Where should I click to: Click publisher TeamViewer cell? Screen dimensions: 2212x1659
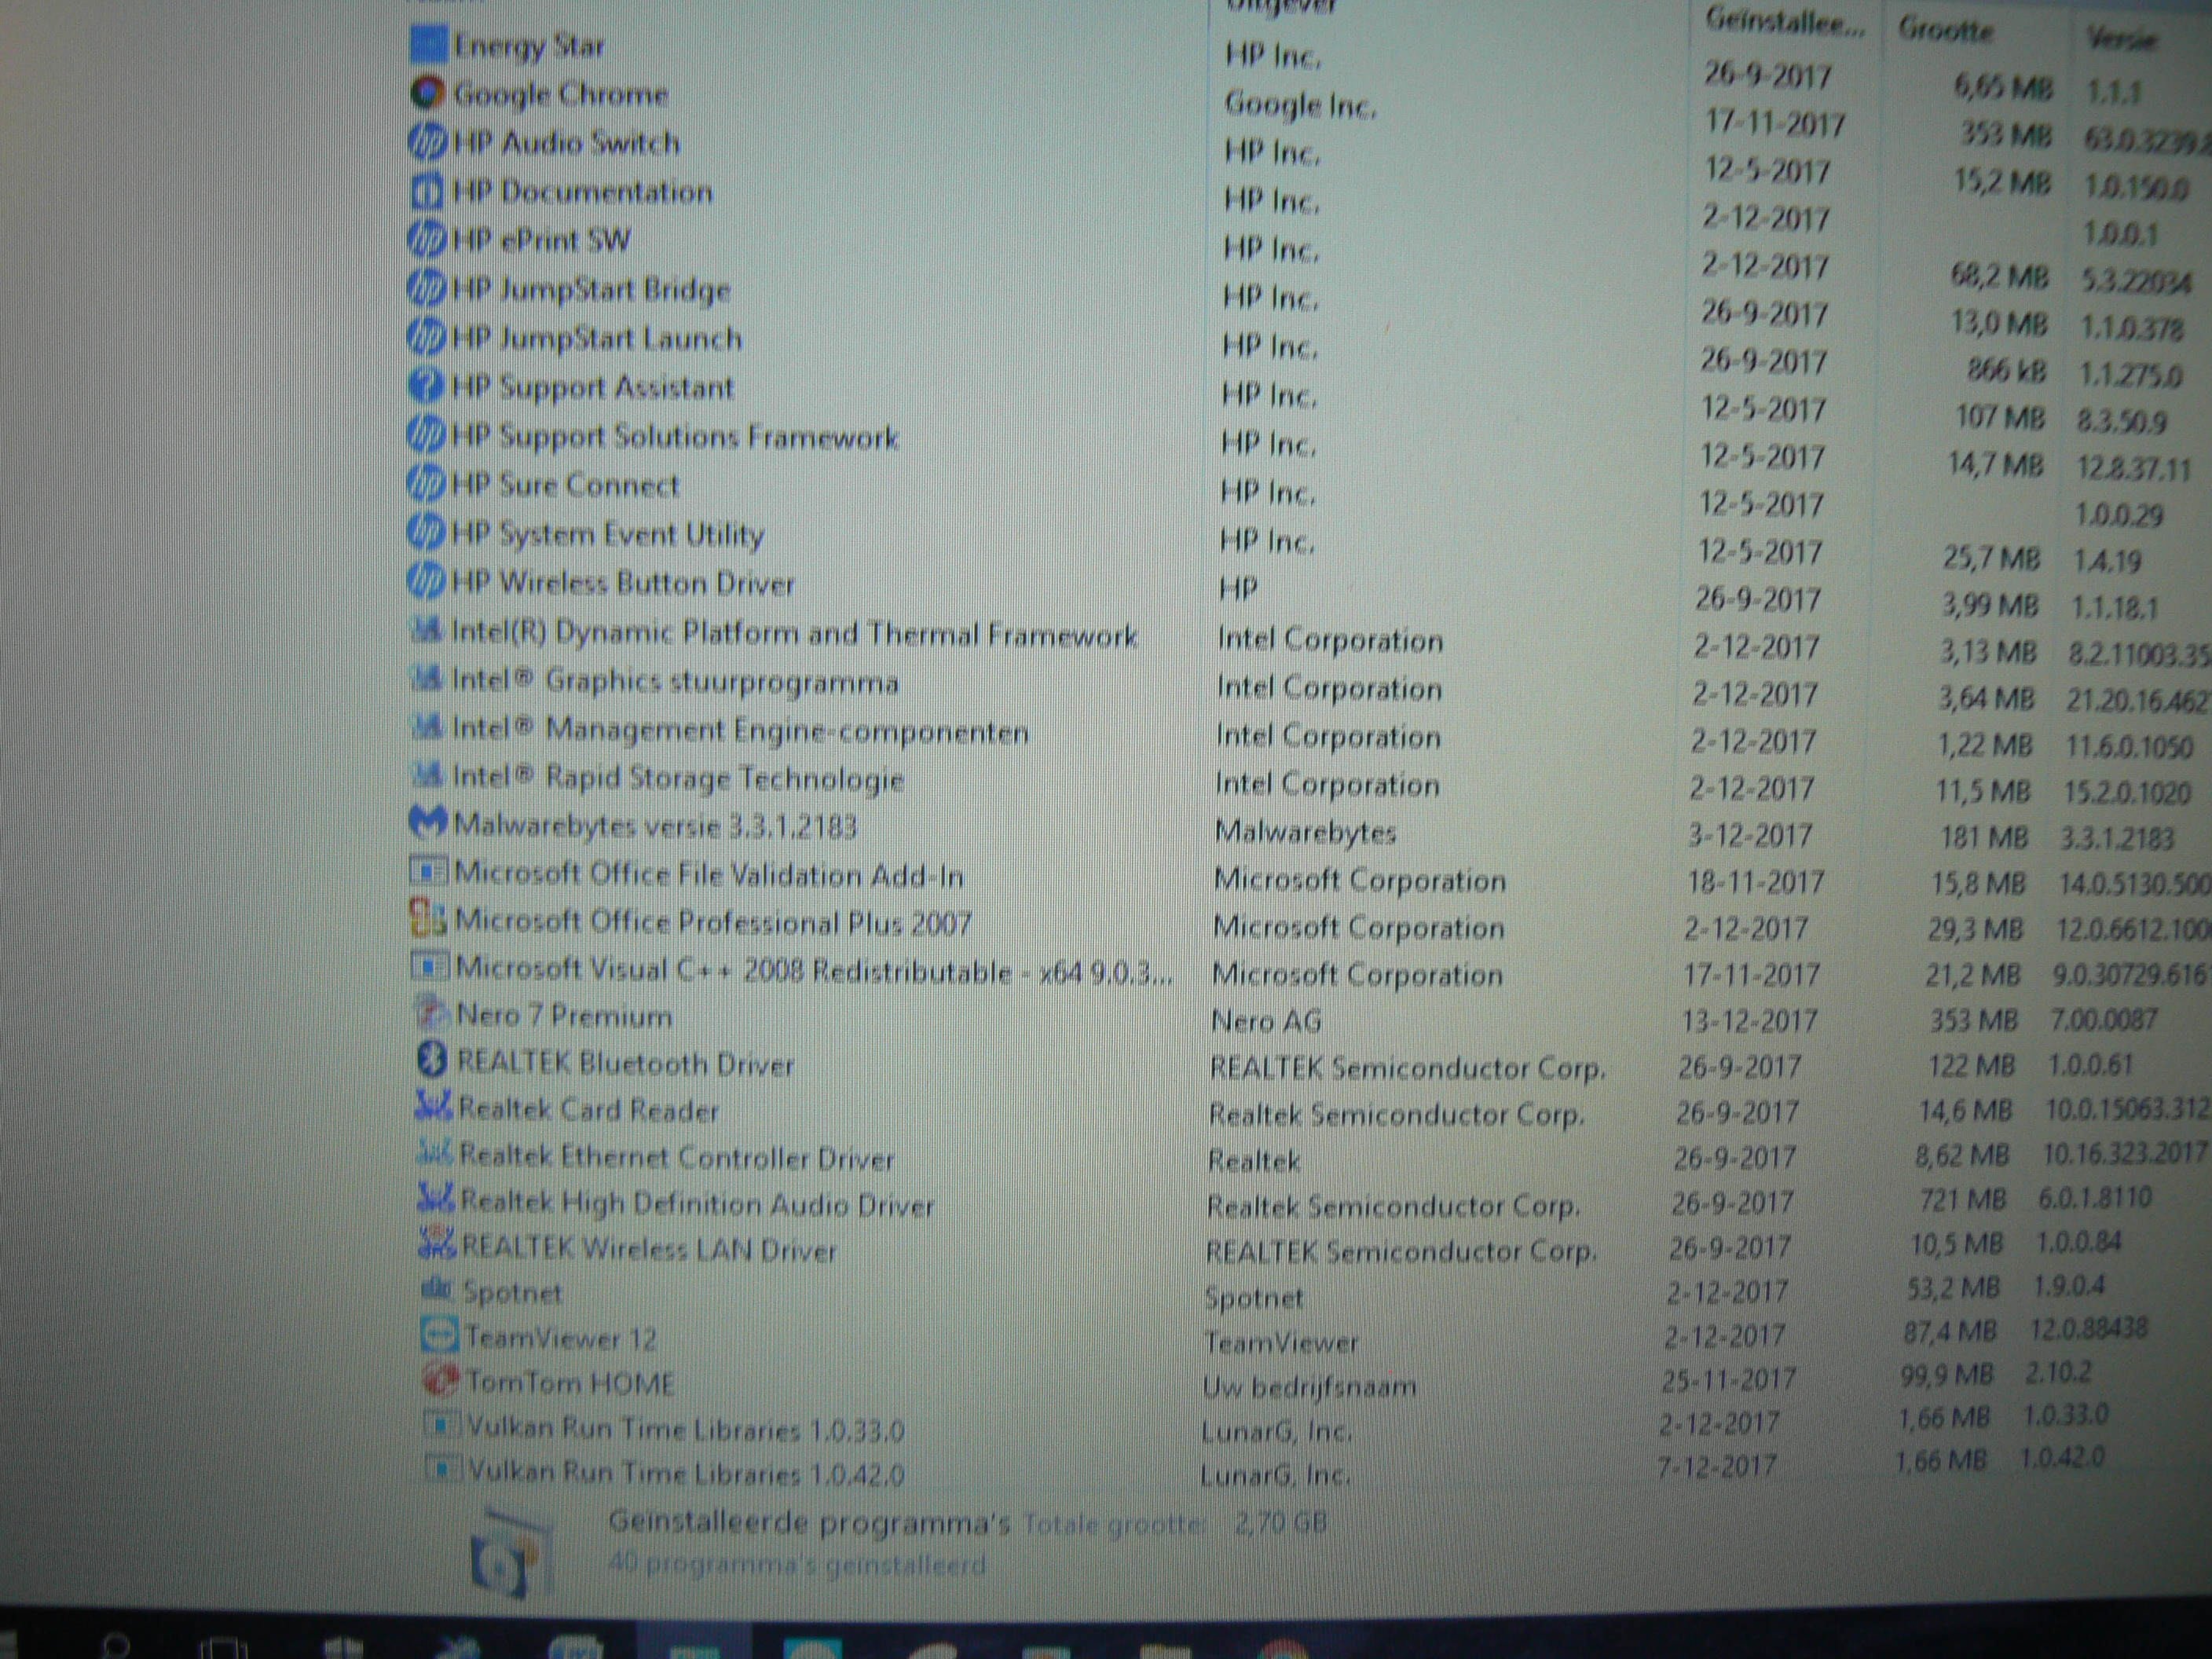1281,1342
